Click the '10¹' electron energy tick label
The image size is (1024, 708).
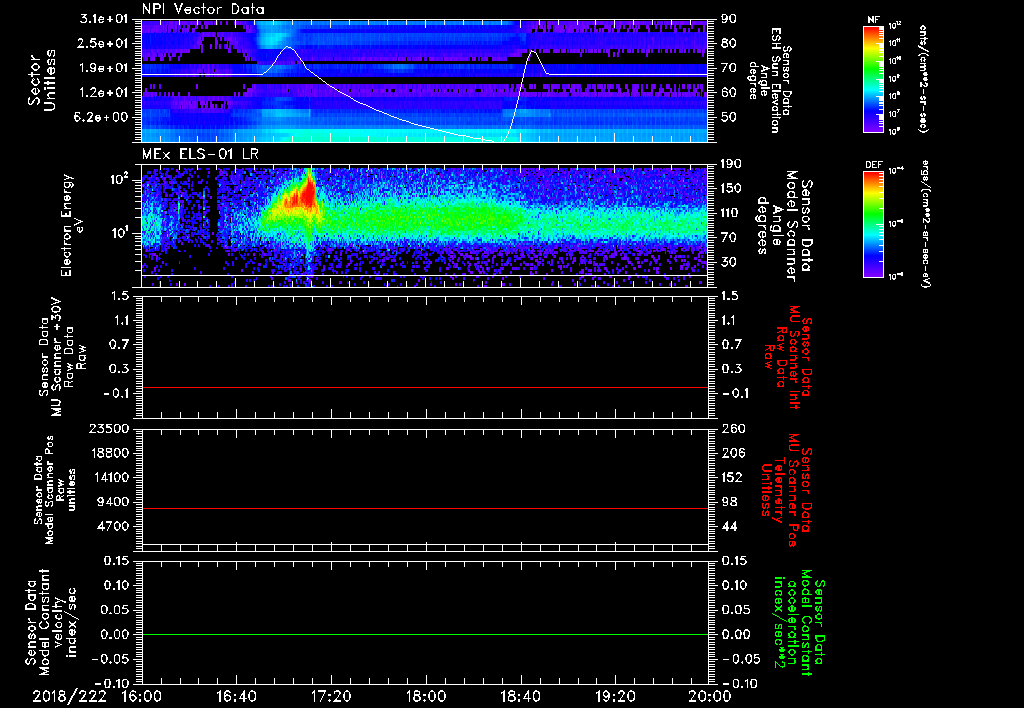(x=123, y=233)
